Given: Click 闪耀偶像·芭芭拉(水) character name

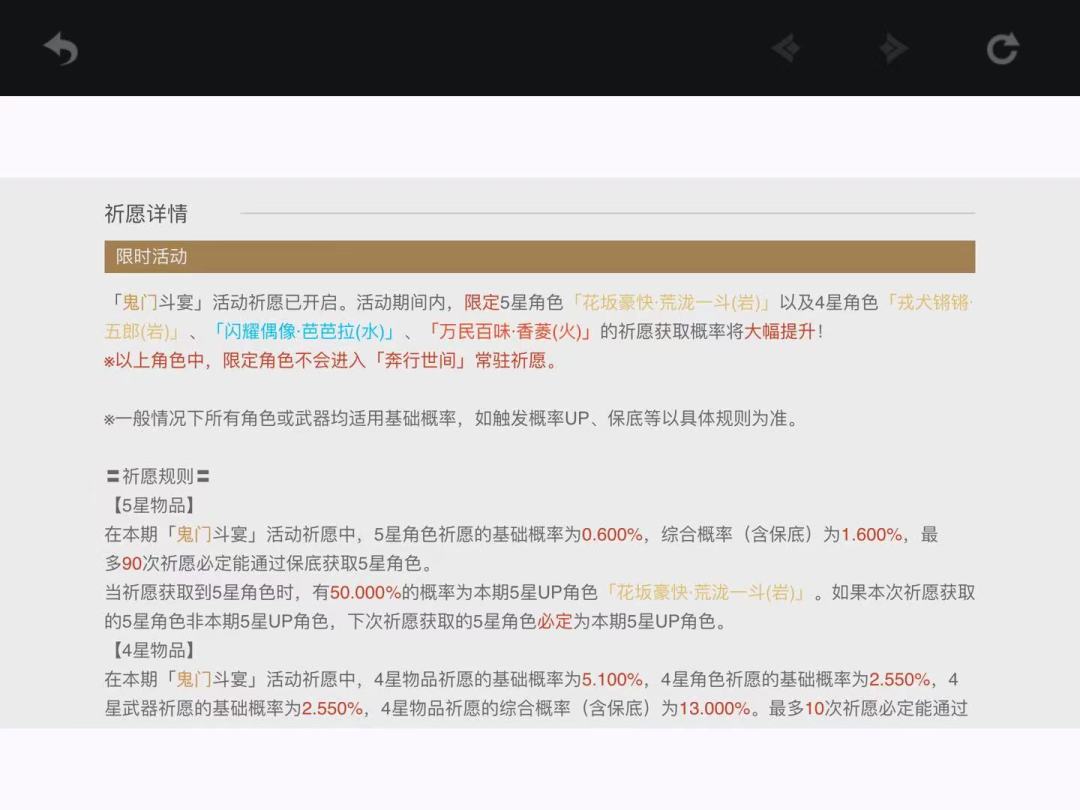Looking at the screenshot, I should [304, 331].
